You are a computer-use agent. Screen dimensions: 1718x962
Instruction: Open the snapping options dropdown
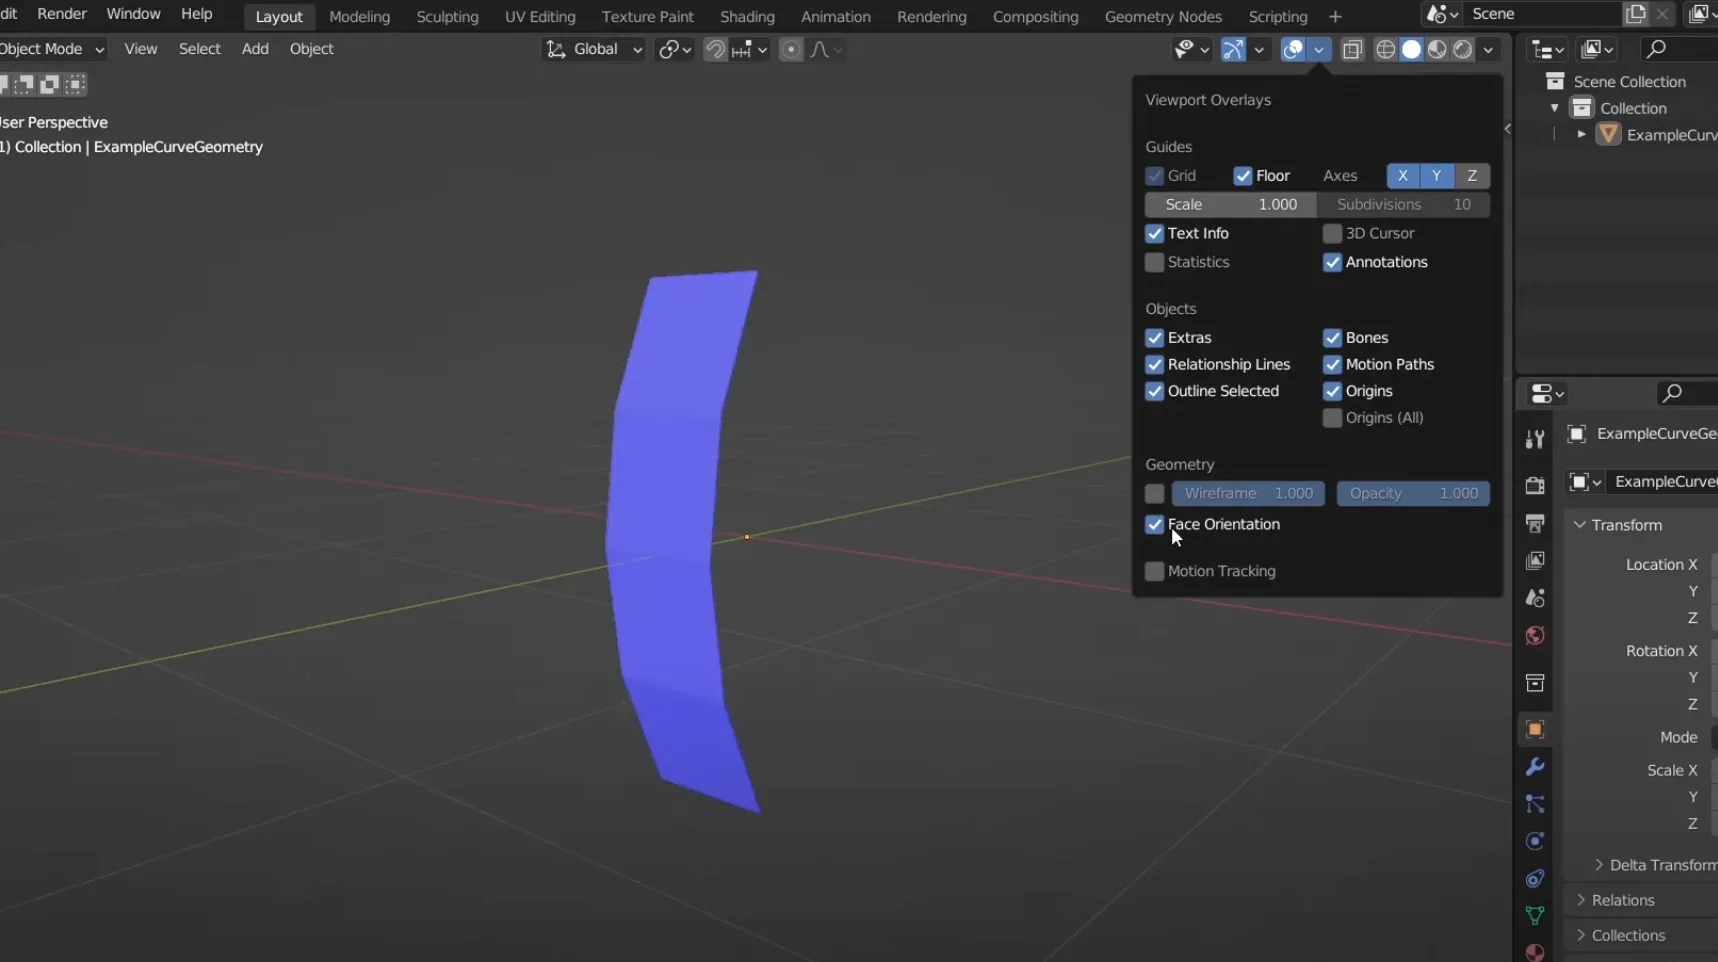(x=750, y=49)
